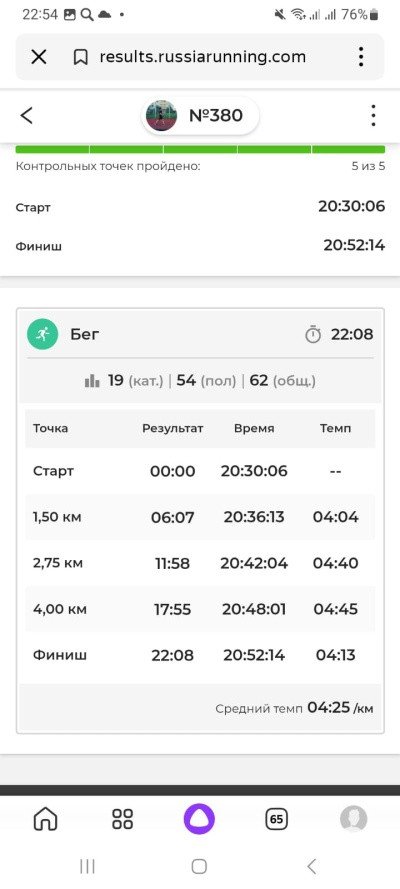Screen dimensions: 400x889
Task: Select the Результат column header
Action: [x=173, y=428]
